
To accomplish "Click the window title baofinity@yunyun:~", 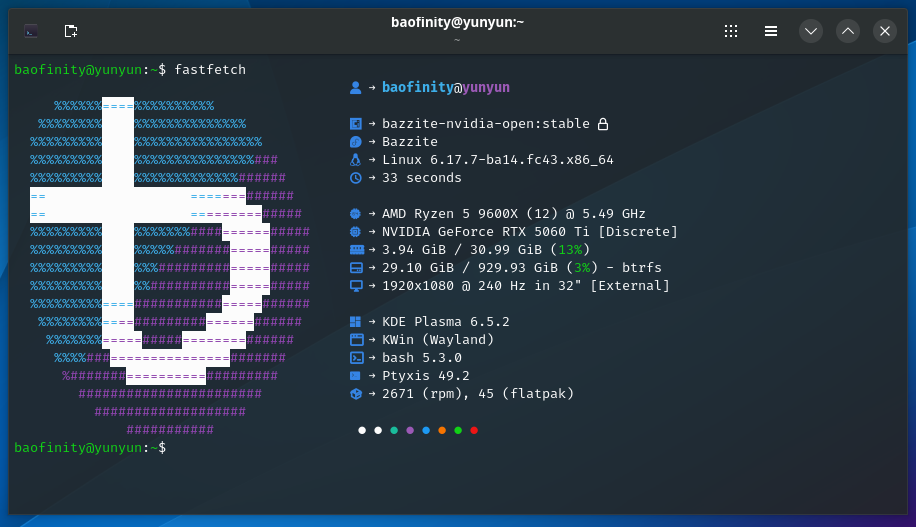I will (457, 22).
